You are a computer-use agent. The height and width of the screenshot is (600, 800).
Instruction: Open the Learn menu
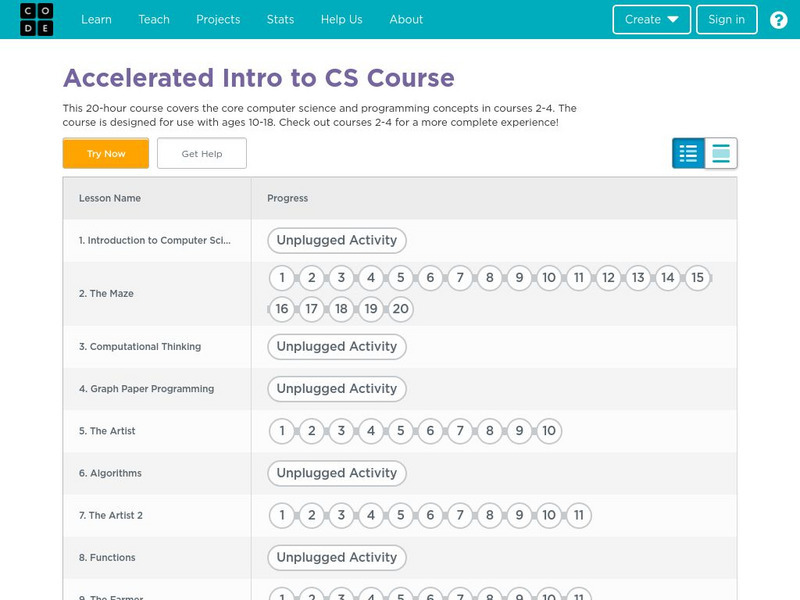tap(96, 20)
